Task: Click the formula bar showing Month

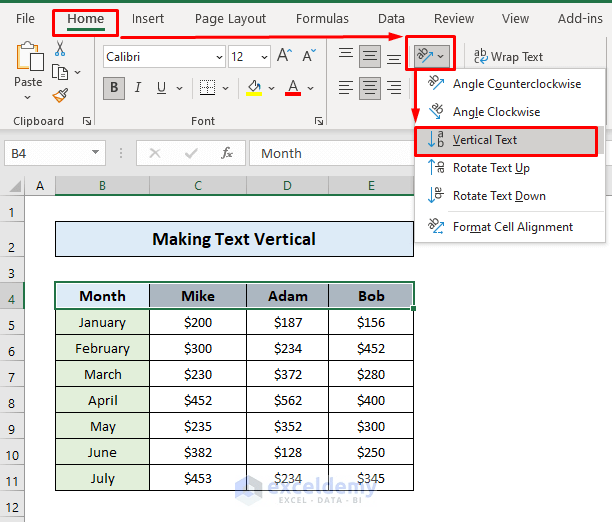Action: click(x=332, y=153)
